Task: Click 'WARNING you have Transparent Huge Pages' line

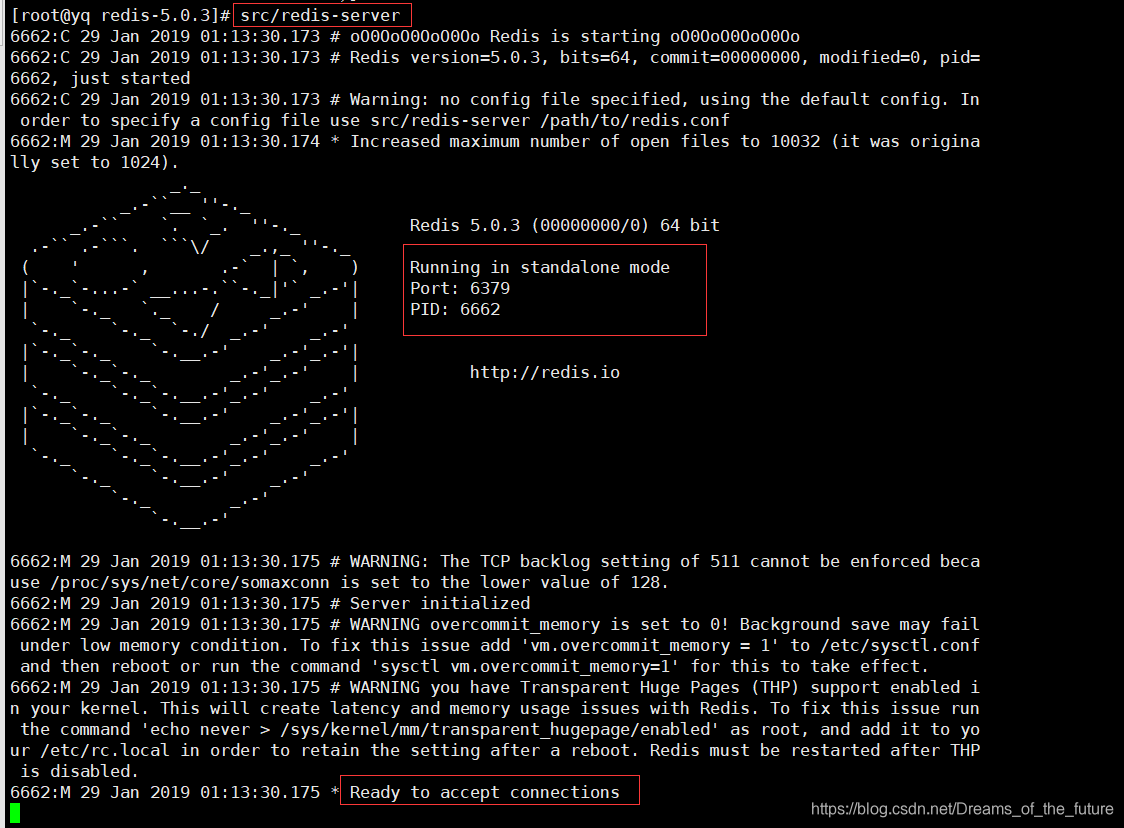Action: click(495, 687)
